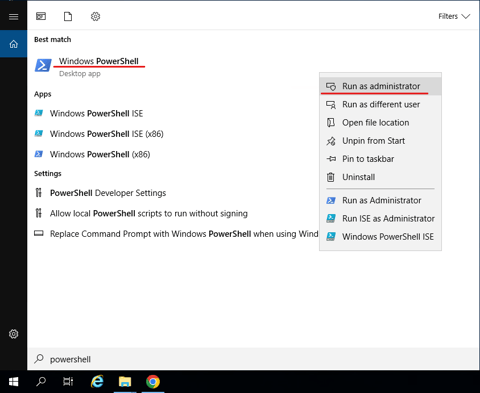Select Unpin from Start
This screenshot has height=393, width=480.
click(x=380, y=141)
